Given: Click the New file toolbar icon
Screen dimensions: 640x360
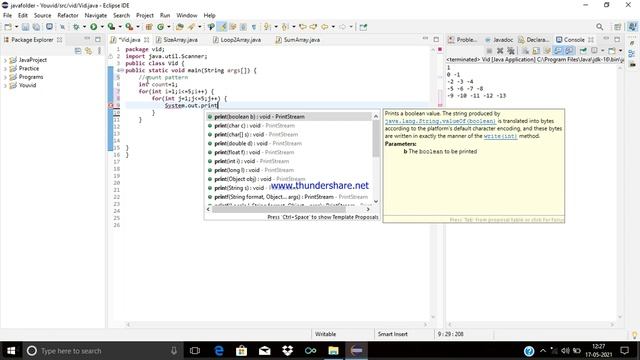Looking at the screenshot, I should pos(8,27).
